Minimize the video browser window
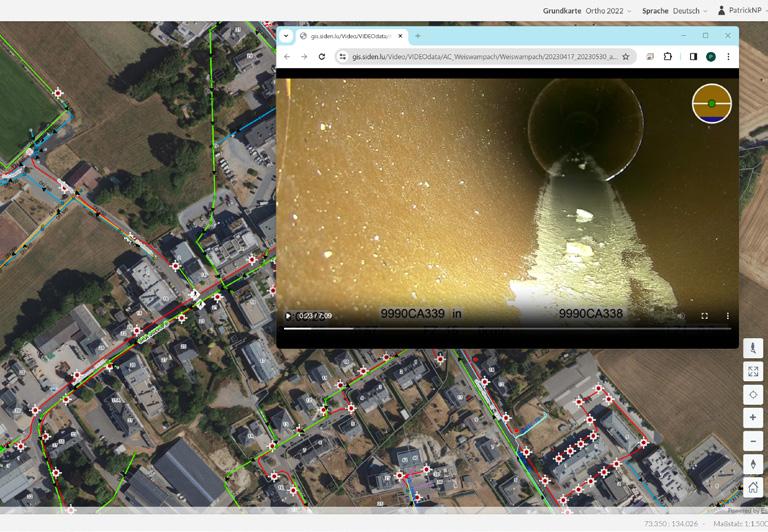Image resolution: width=768 pixels, height=532 pixels. (684, 36)
